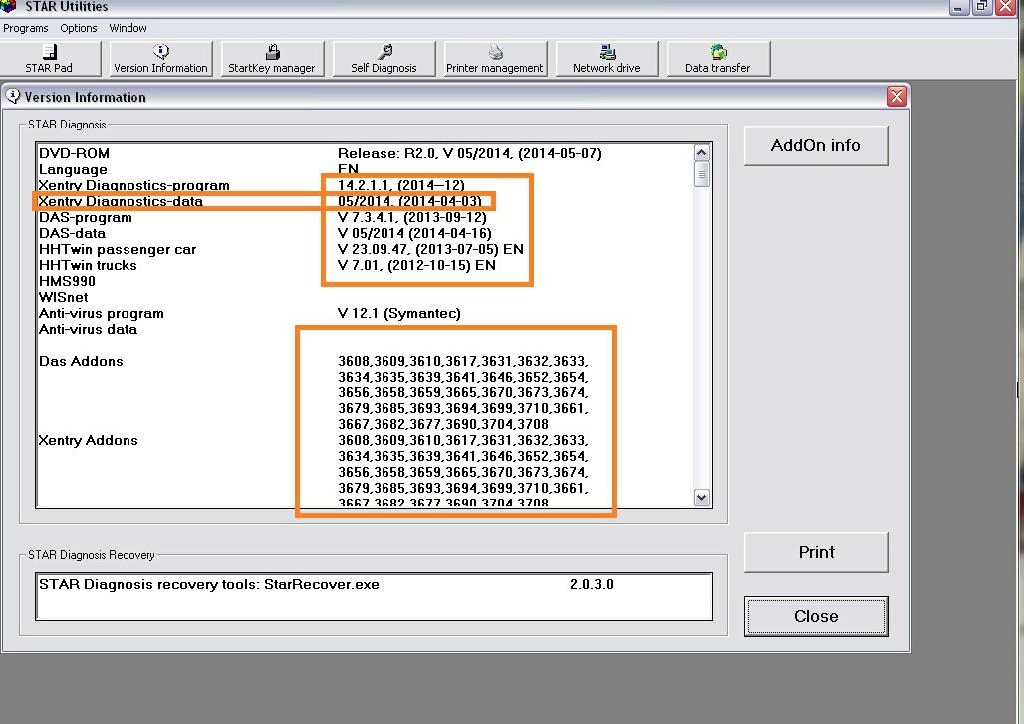Select the Anti-virus program row label
This screenshot has width=1024, height=724.
(101, 313)
